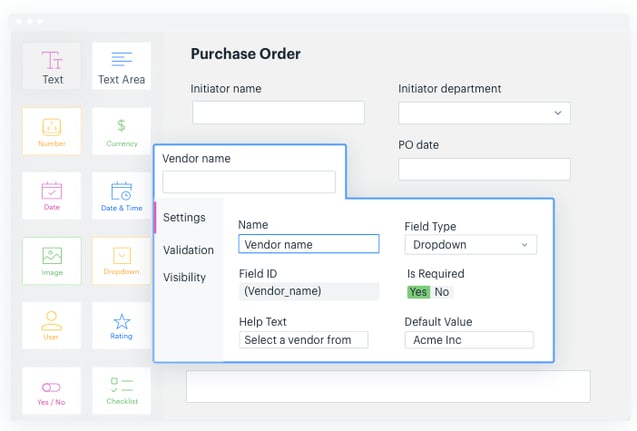
Task: Set Is Required to No
Action: 442,292
